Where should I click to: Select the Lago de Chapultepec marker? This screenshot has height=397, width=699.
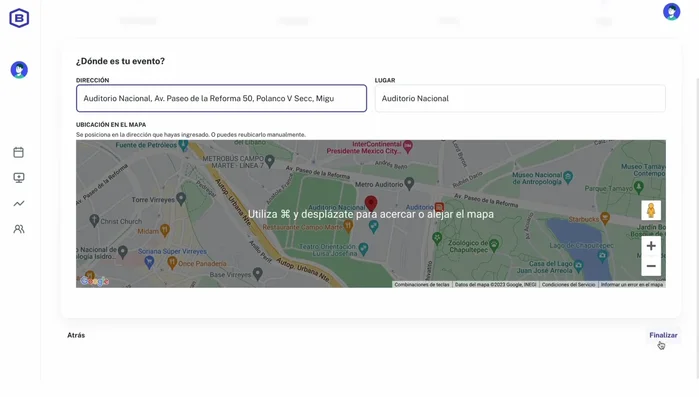click(603, 255)
